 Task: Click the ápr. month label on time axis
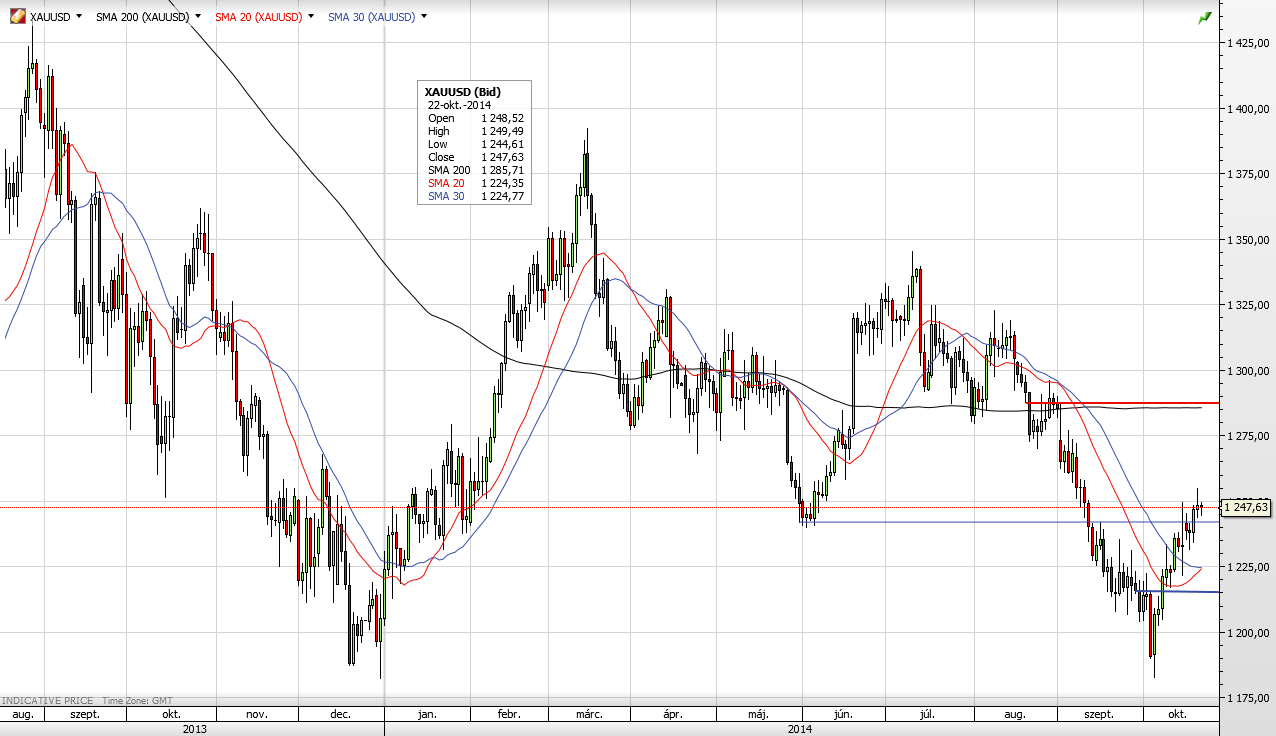click(x=672, y=714)
